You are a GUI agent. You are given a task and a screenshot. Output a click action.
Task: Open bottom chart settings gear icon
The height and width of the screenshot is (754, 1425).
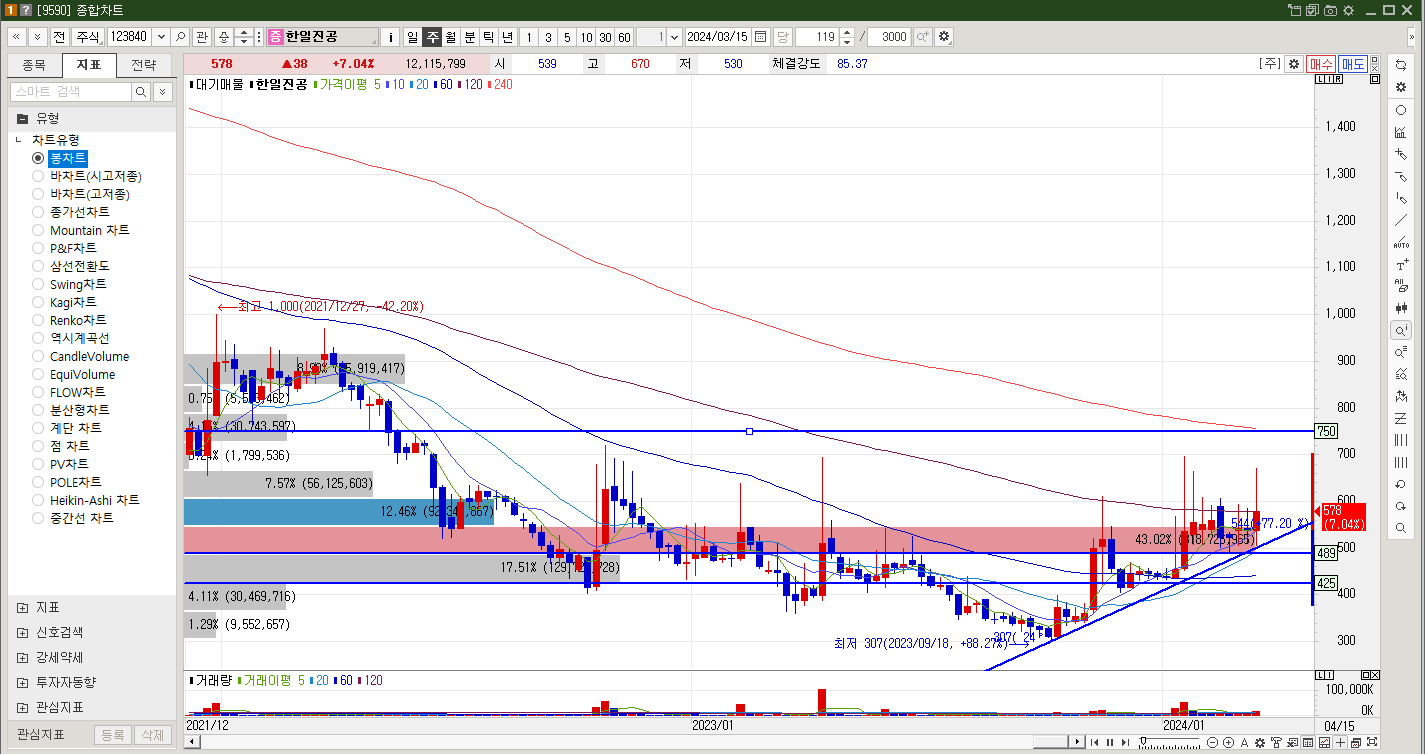1260,742
